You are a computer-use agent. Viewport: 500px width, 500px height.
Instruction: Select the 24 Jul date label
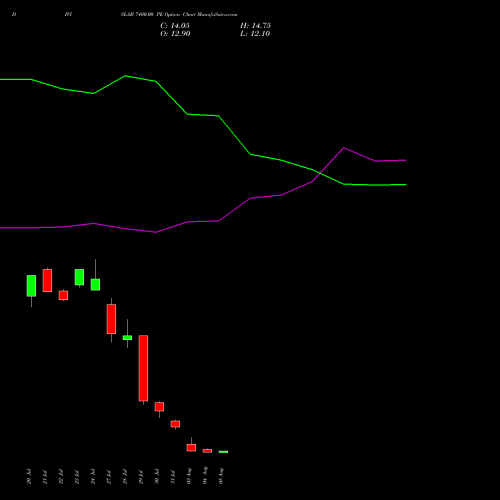93,476
